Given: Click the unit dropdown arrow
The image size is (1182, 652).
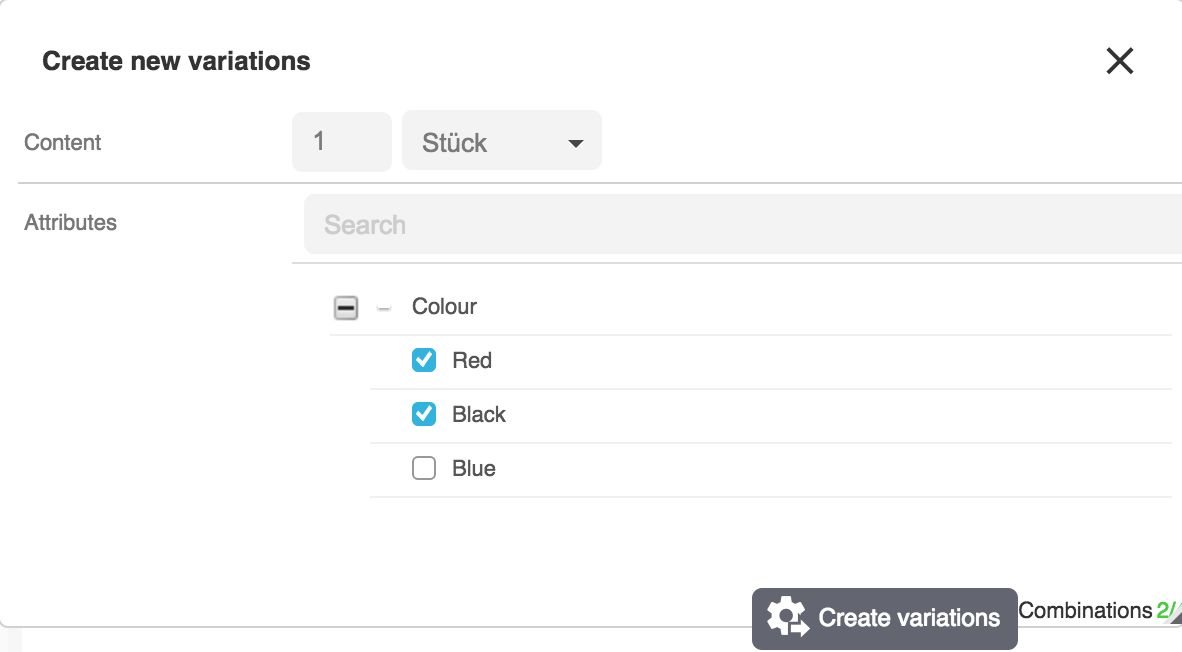Looking at the screenshot, I should click(575, 143).
